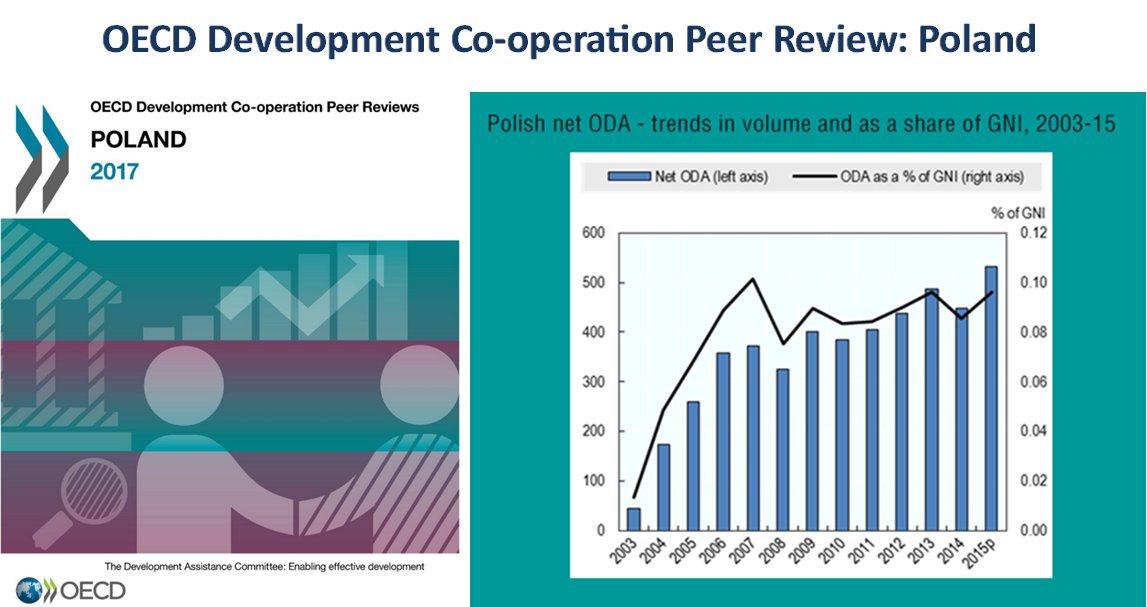
Task: Click the '600' left axis value
Action: pos(593,233)
